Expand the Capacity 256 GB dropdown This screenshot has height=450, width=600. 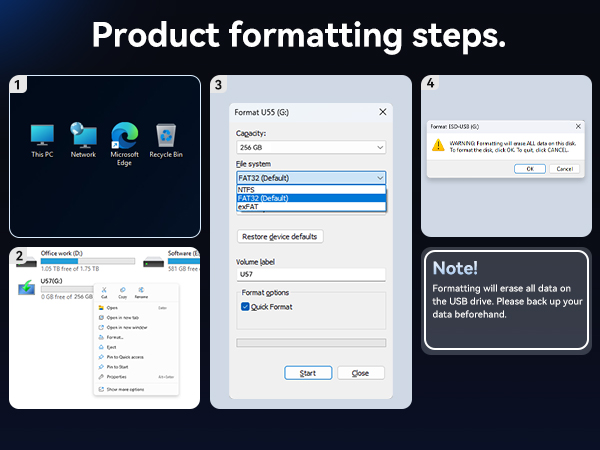point(311,147)
